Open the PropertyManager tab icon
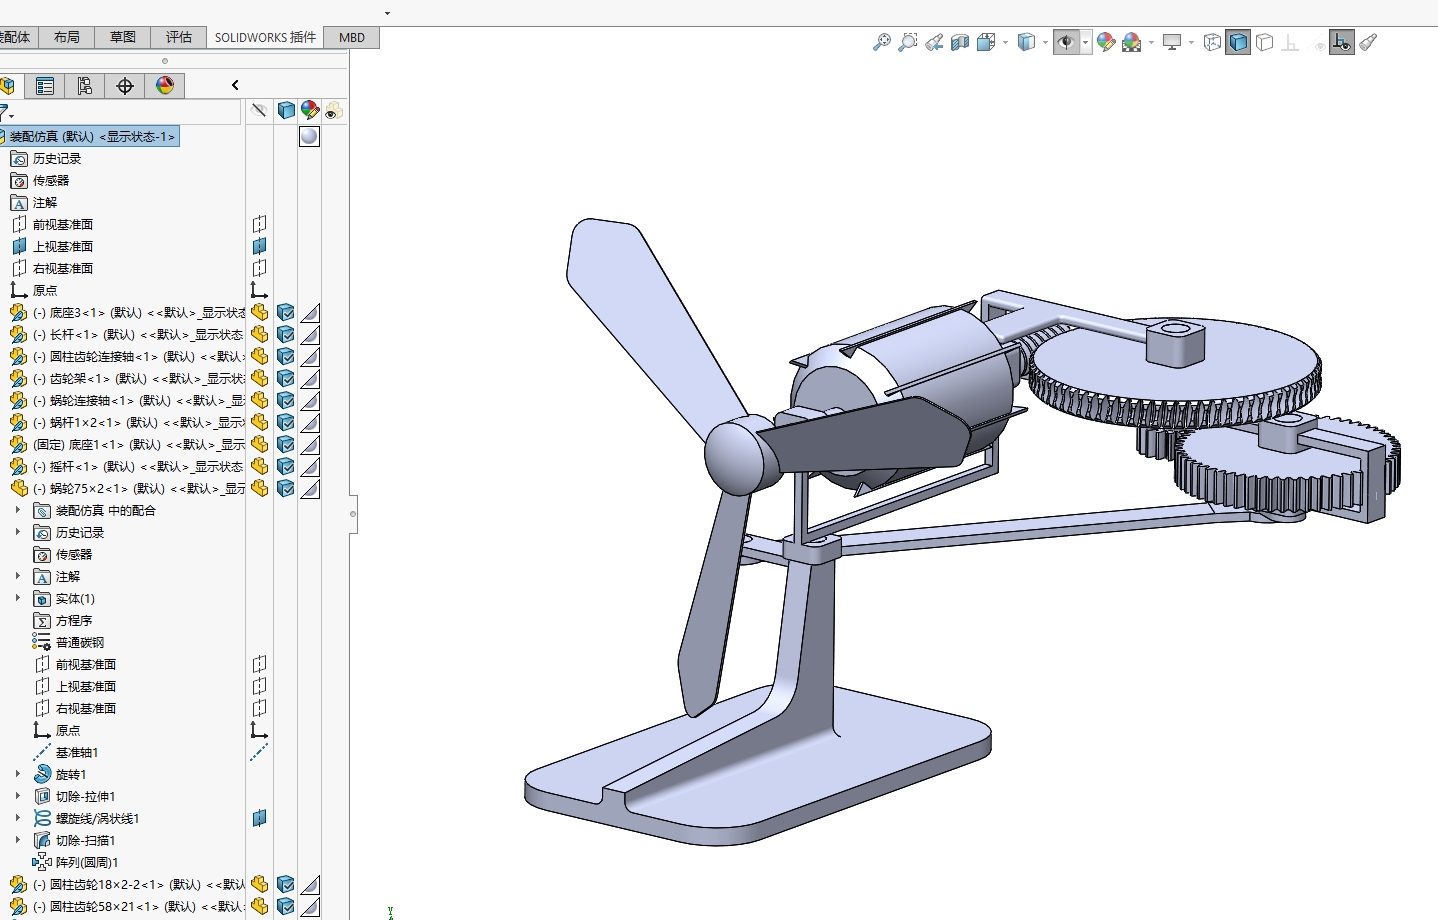This screenshot has height=920, width=1438. point(45,86)
